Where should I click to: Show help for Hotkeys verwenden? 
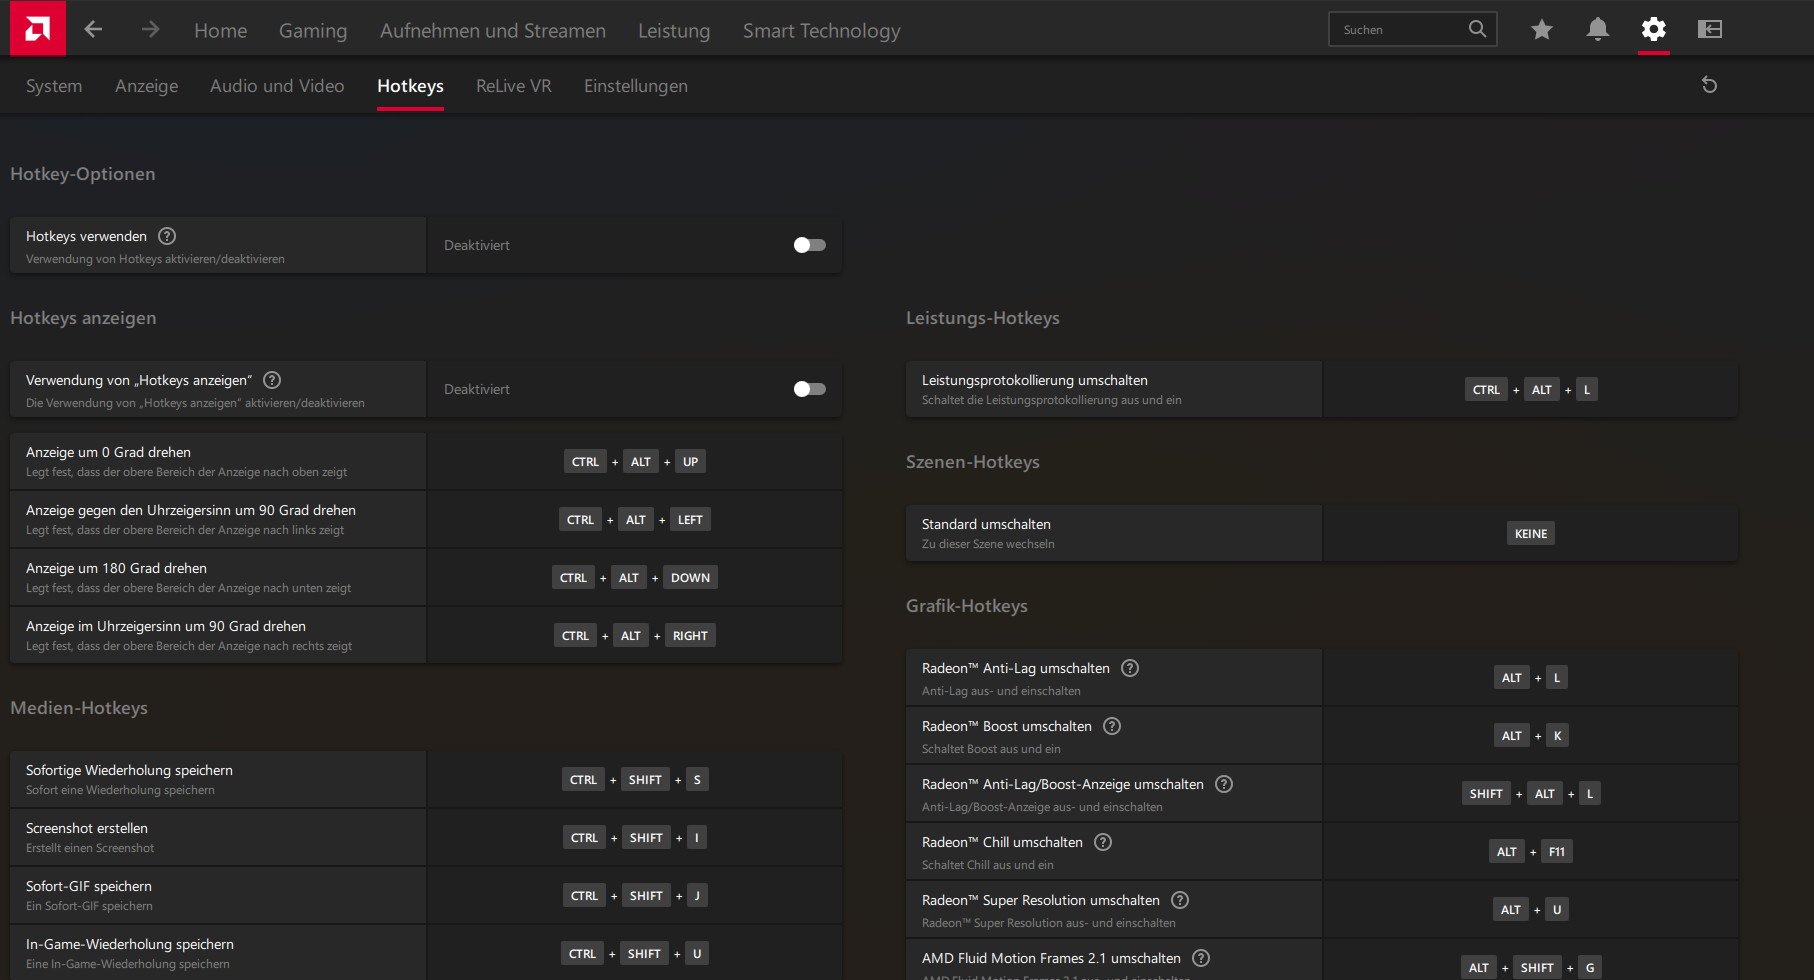[167, 236]
